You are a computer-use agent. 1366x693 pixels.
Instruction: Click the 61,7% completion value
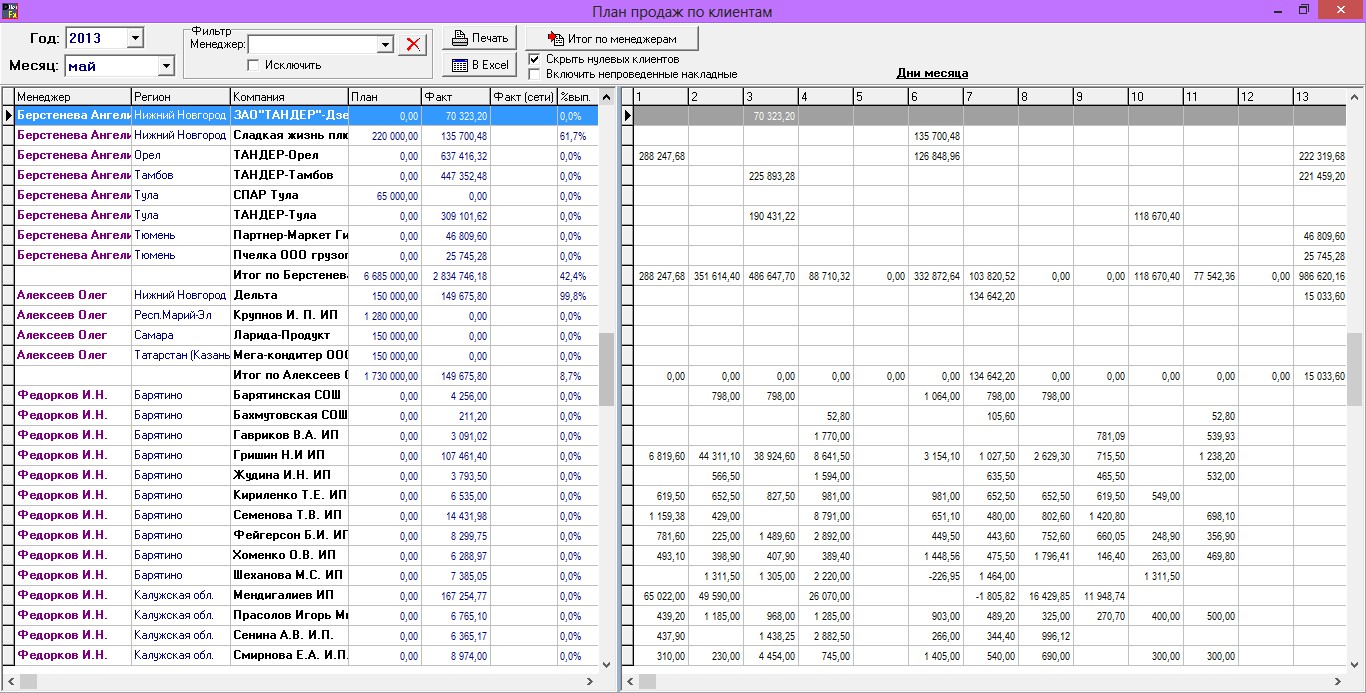(x=572, y=136)
